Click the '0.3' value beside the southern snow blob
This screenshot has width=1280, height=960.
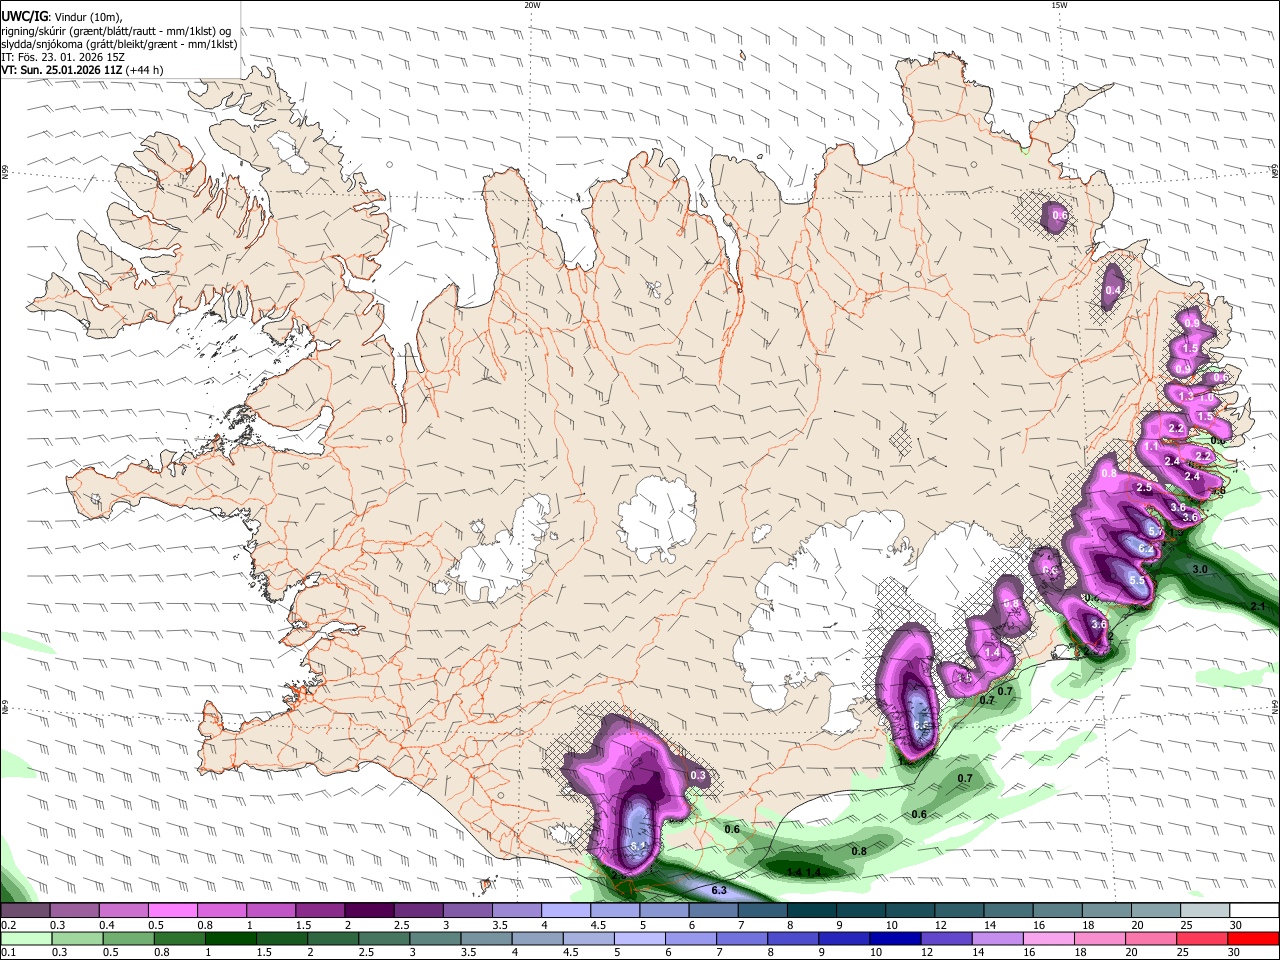699,775
